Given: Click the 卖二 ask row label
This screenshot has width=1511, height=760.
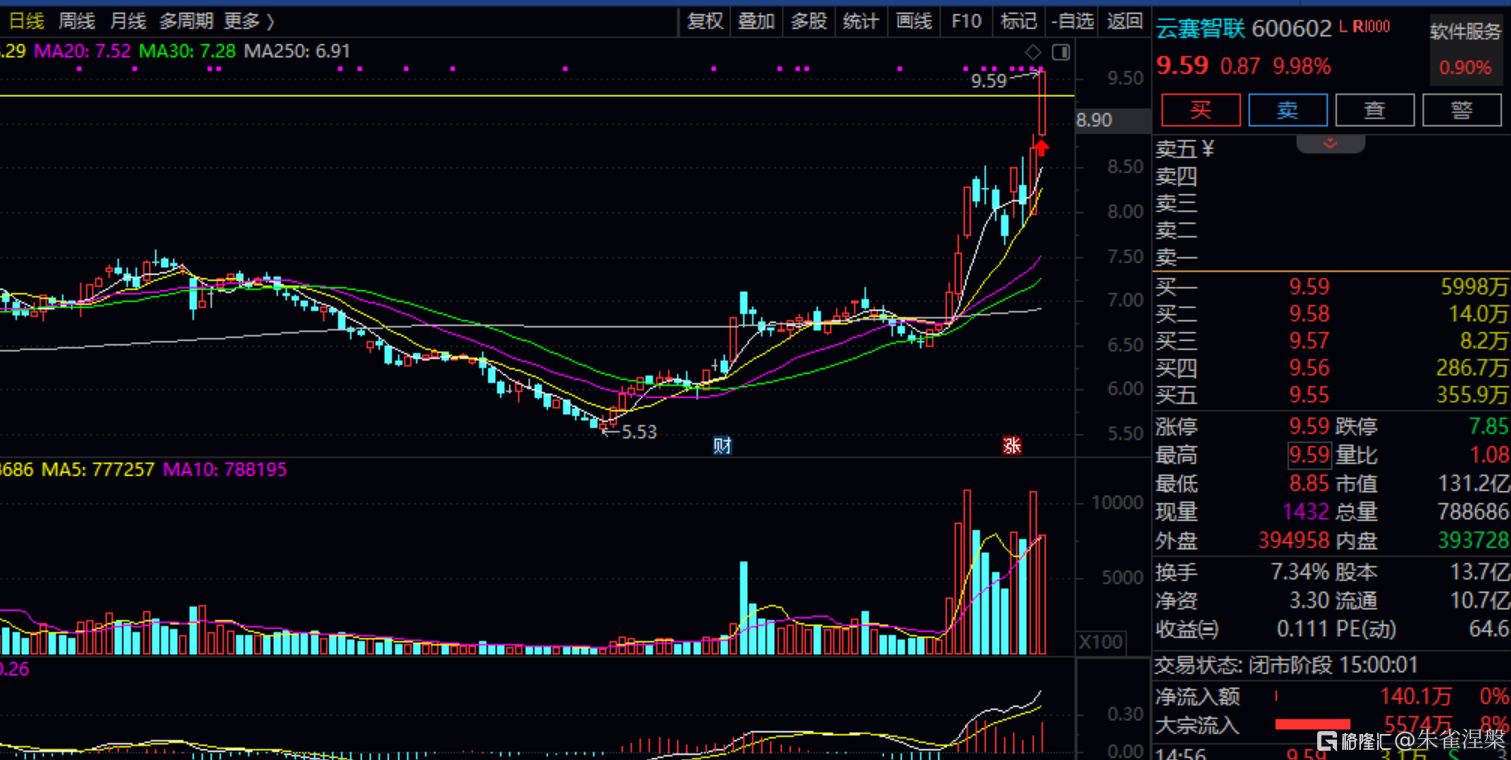Looking at the screenshot, I should pos(1177,231).
